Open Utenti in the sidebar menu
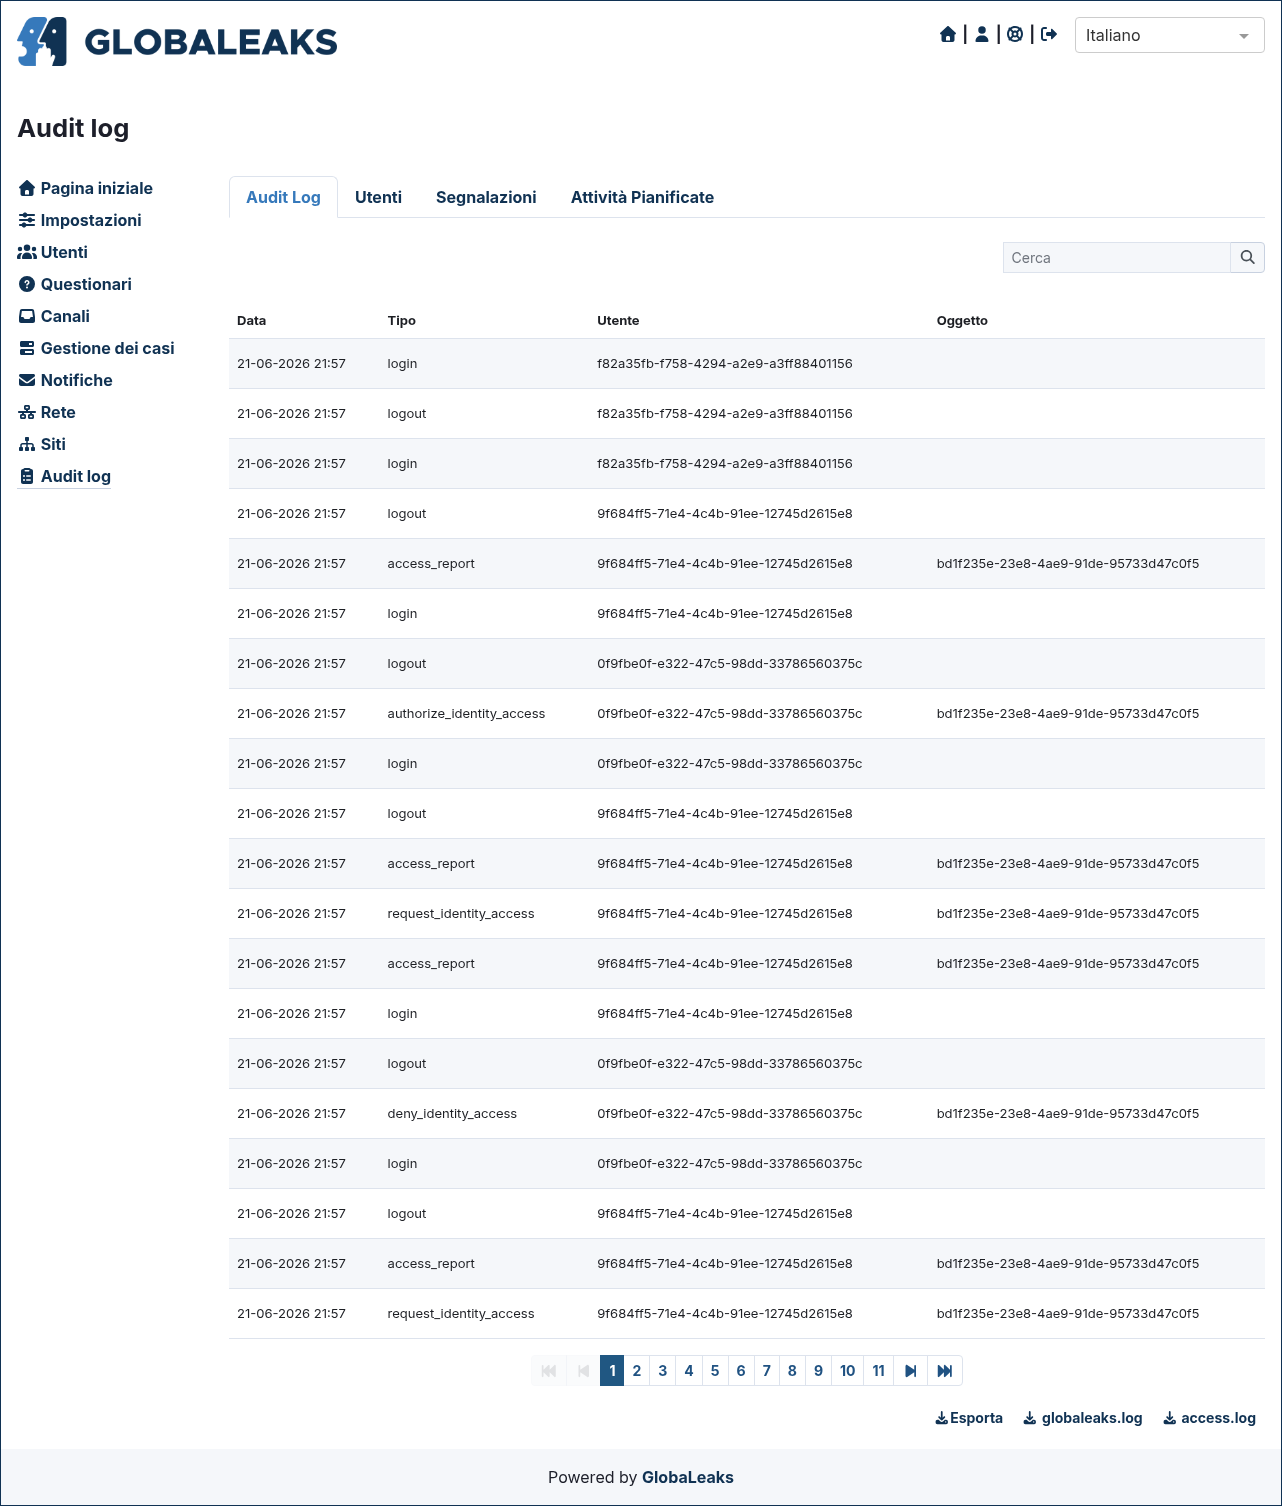Viewport: 1282px width, 1506px height. pyautogui.click(x=53, y=252)
